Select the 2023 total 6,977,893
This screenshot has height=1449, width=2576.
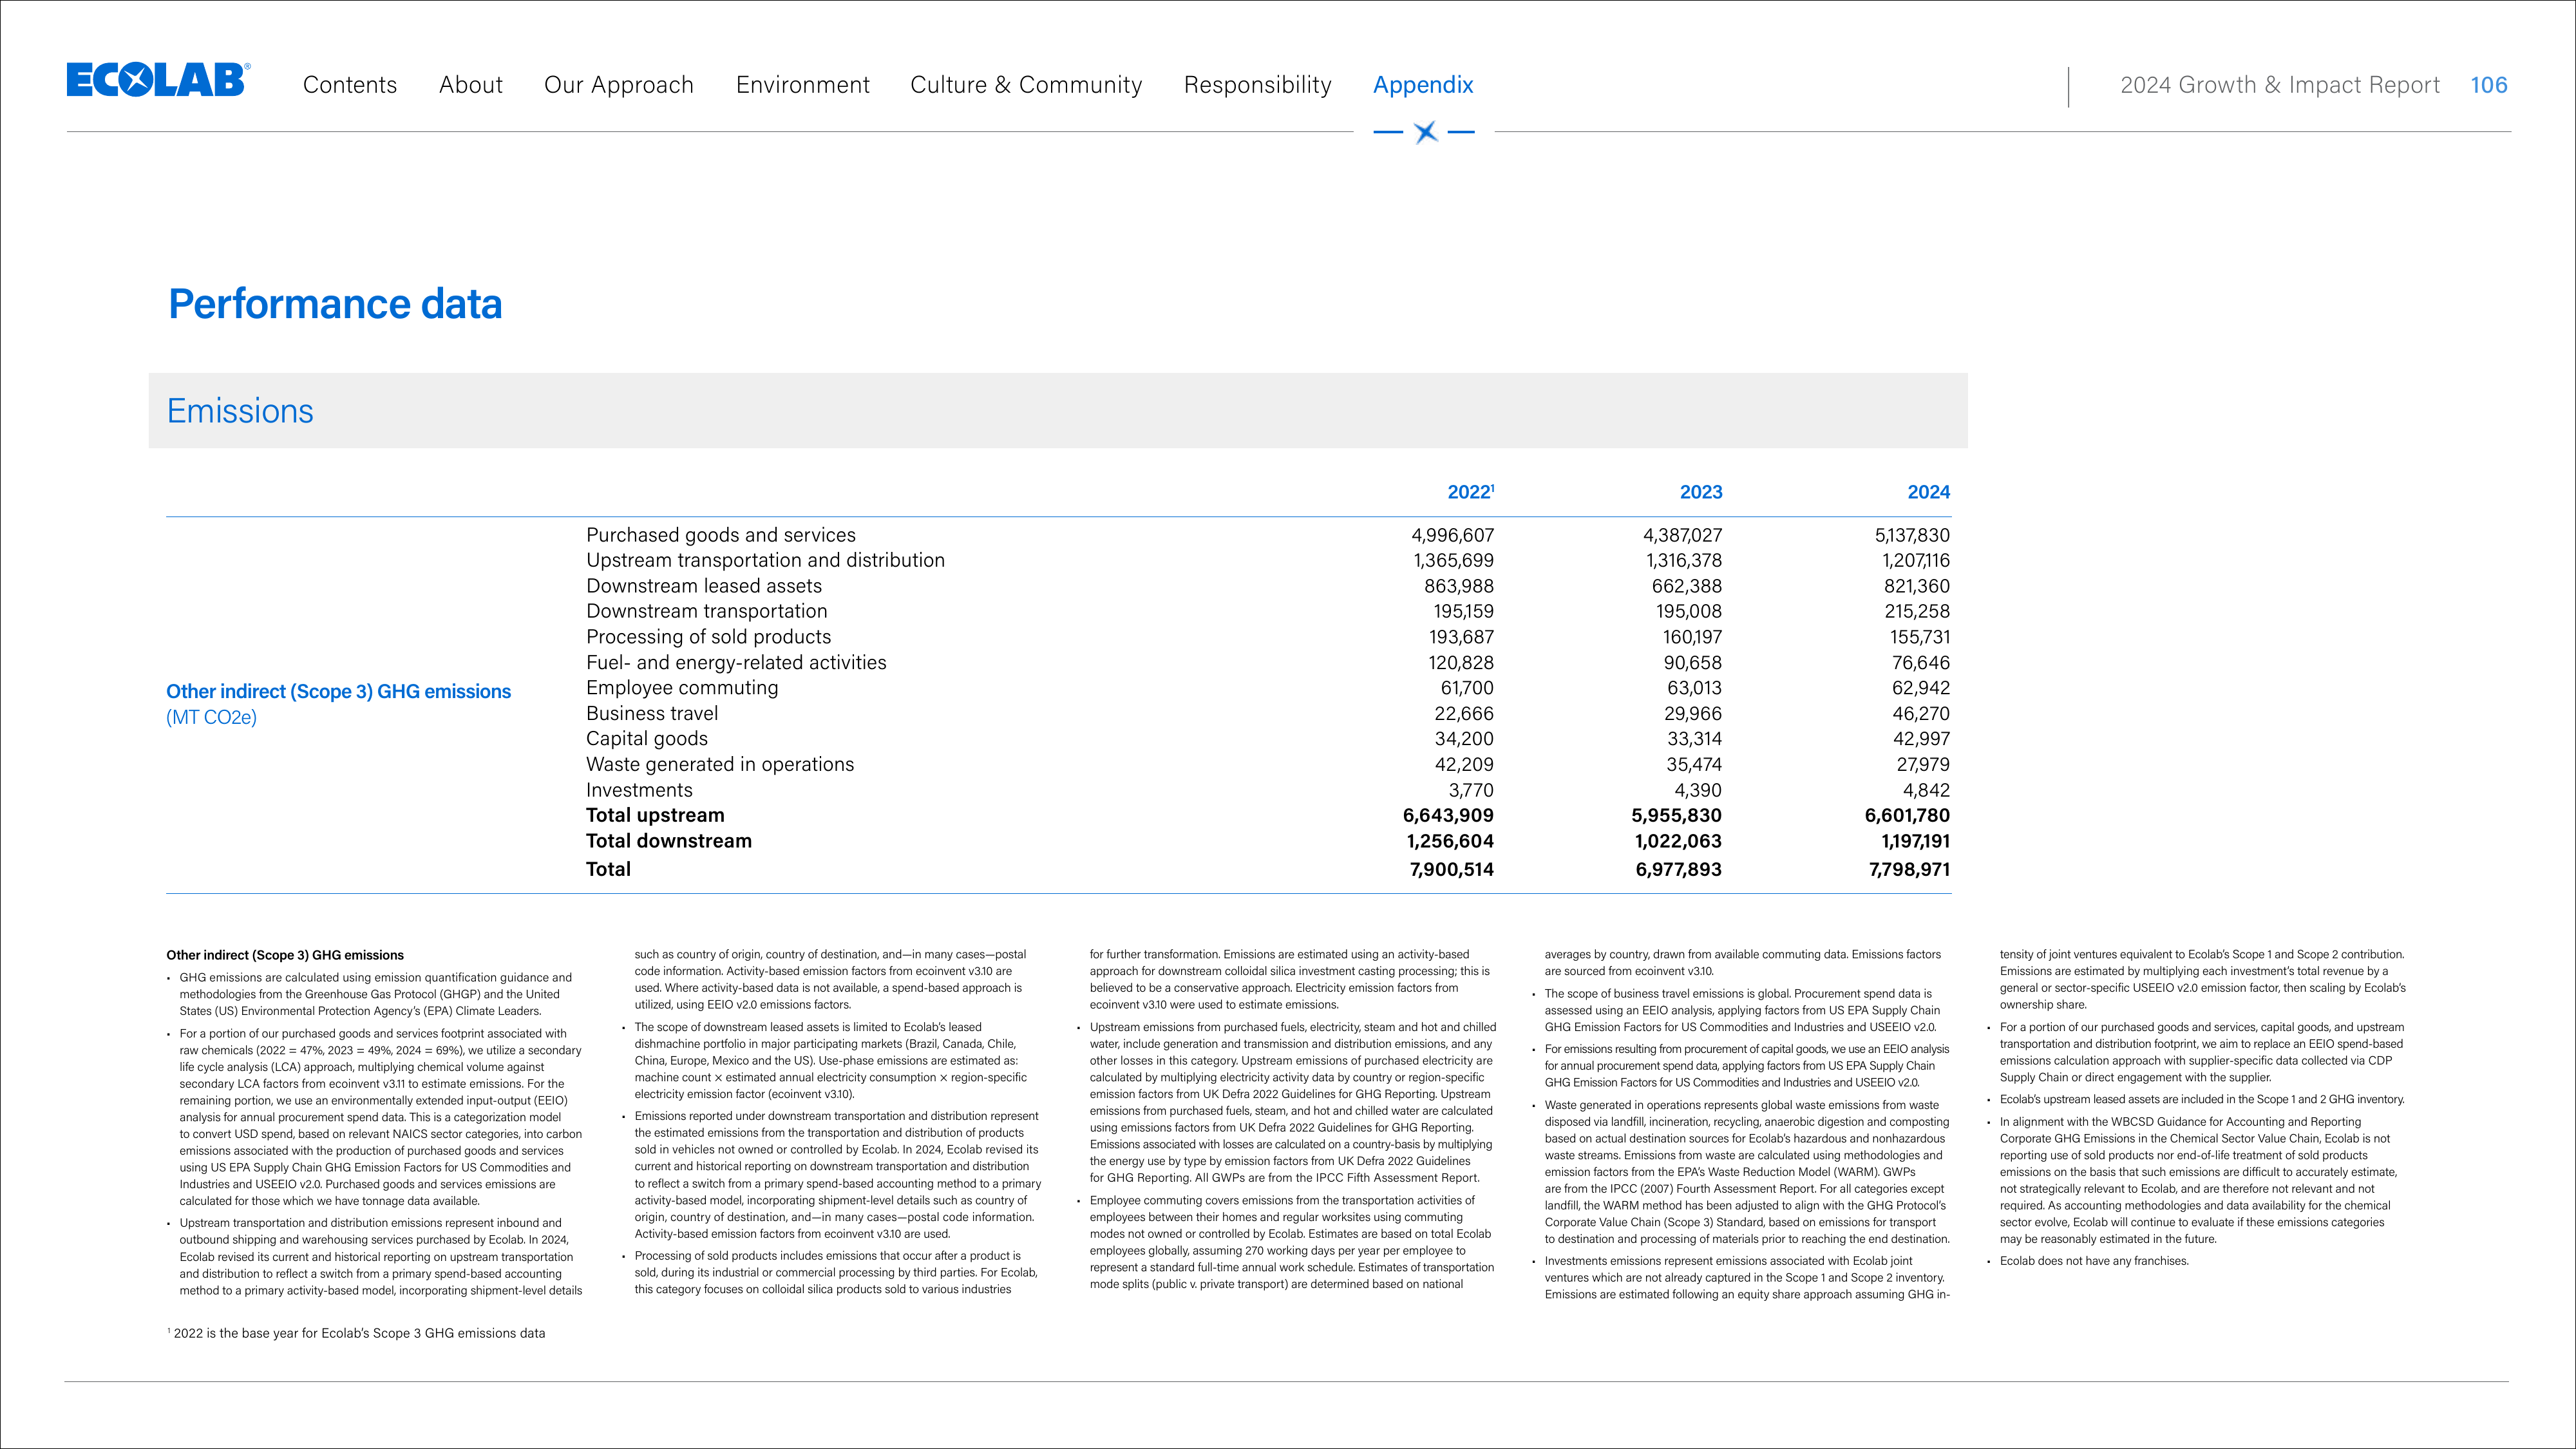click(x=1679, y=869)
